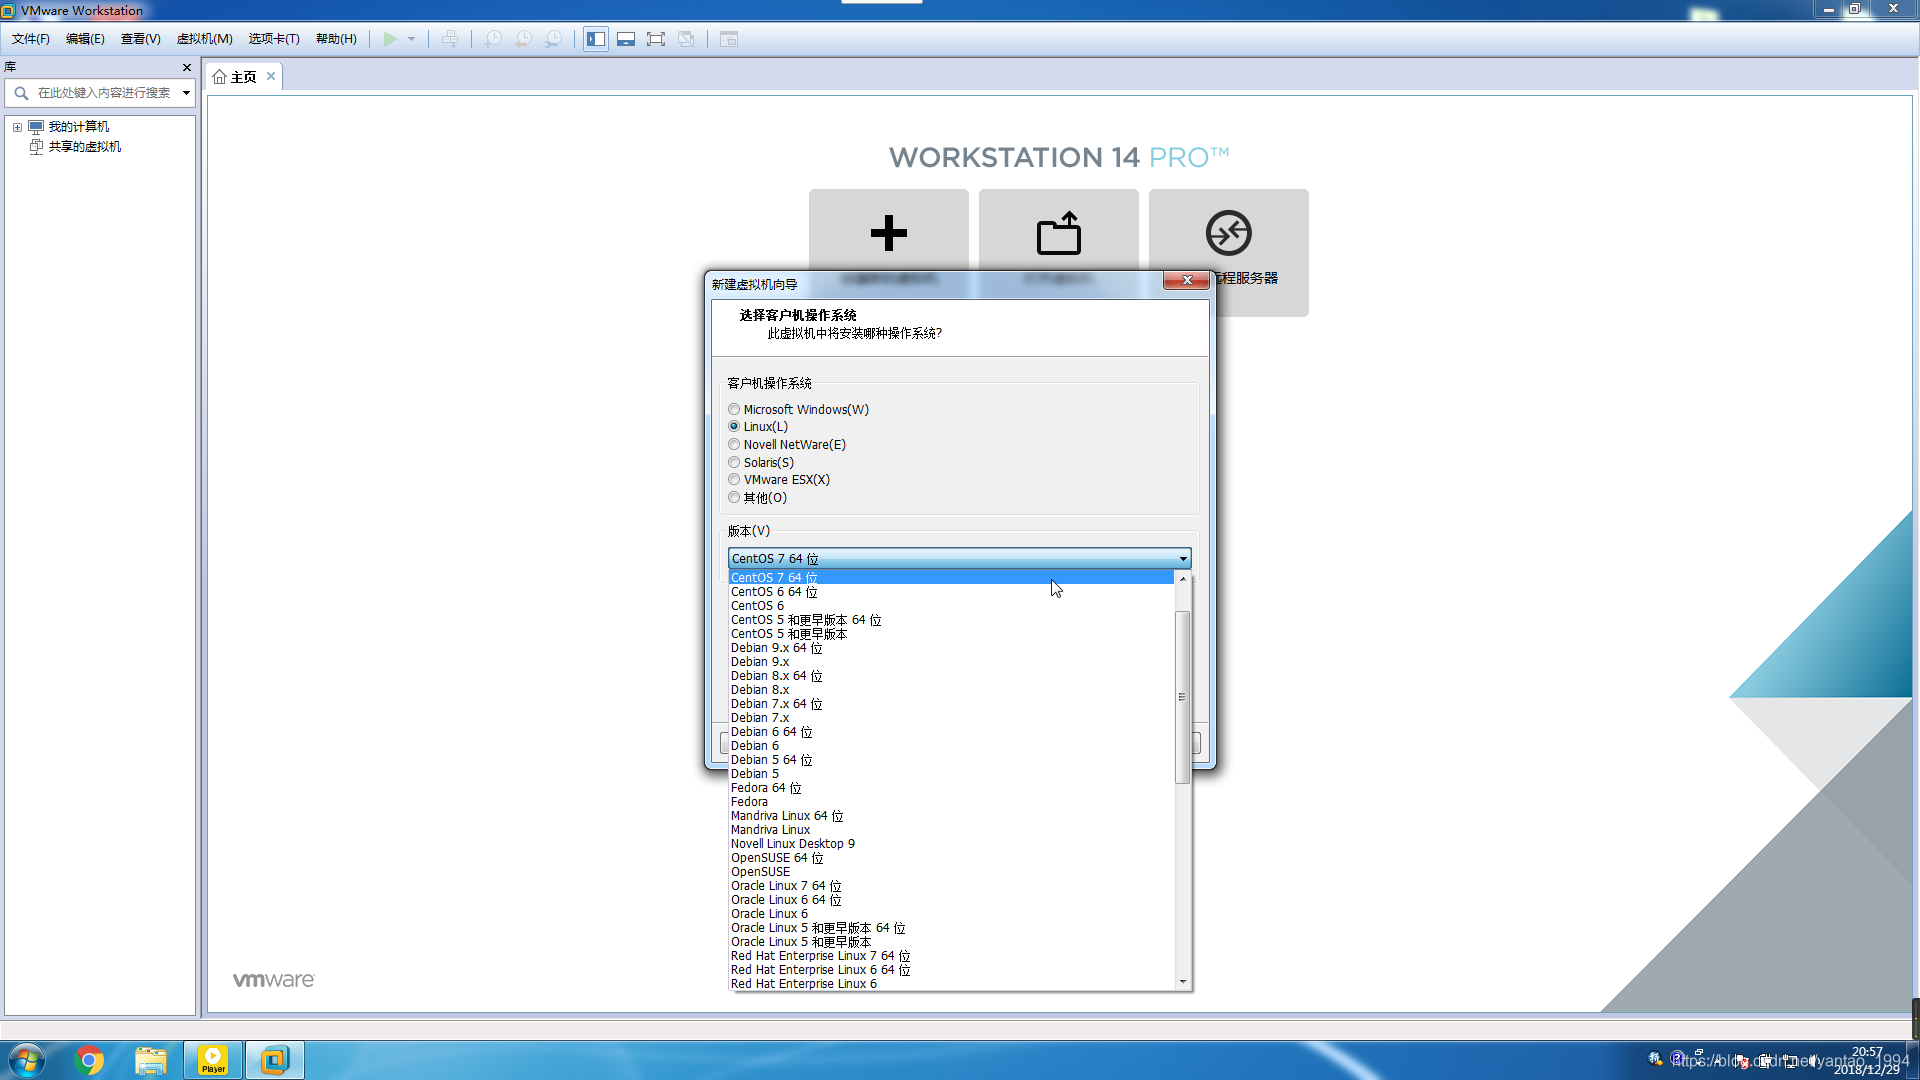Expand the 我的计算机 tree node
The height and width of the screenshot is (1080, 1920).
click(x=17, y=127)
